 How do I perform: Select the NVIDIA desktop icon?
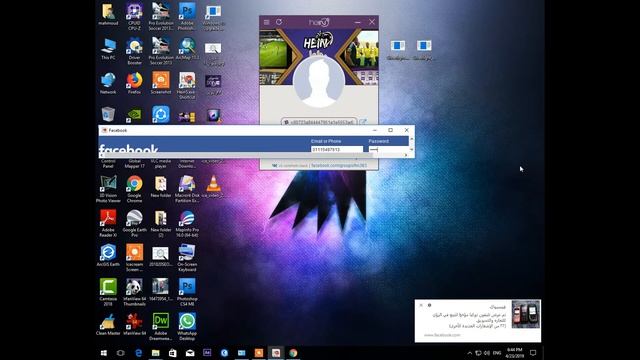[134, 115]
